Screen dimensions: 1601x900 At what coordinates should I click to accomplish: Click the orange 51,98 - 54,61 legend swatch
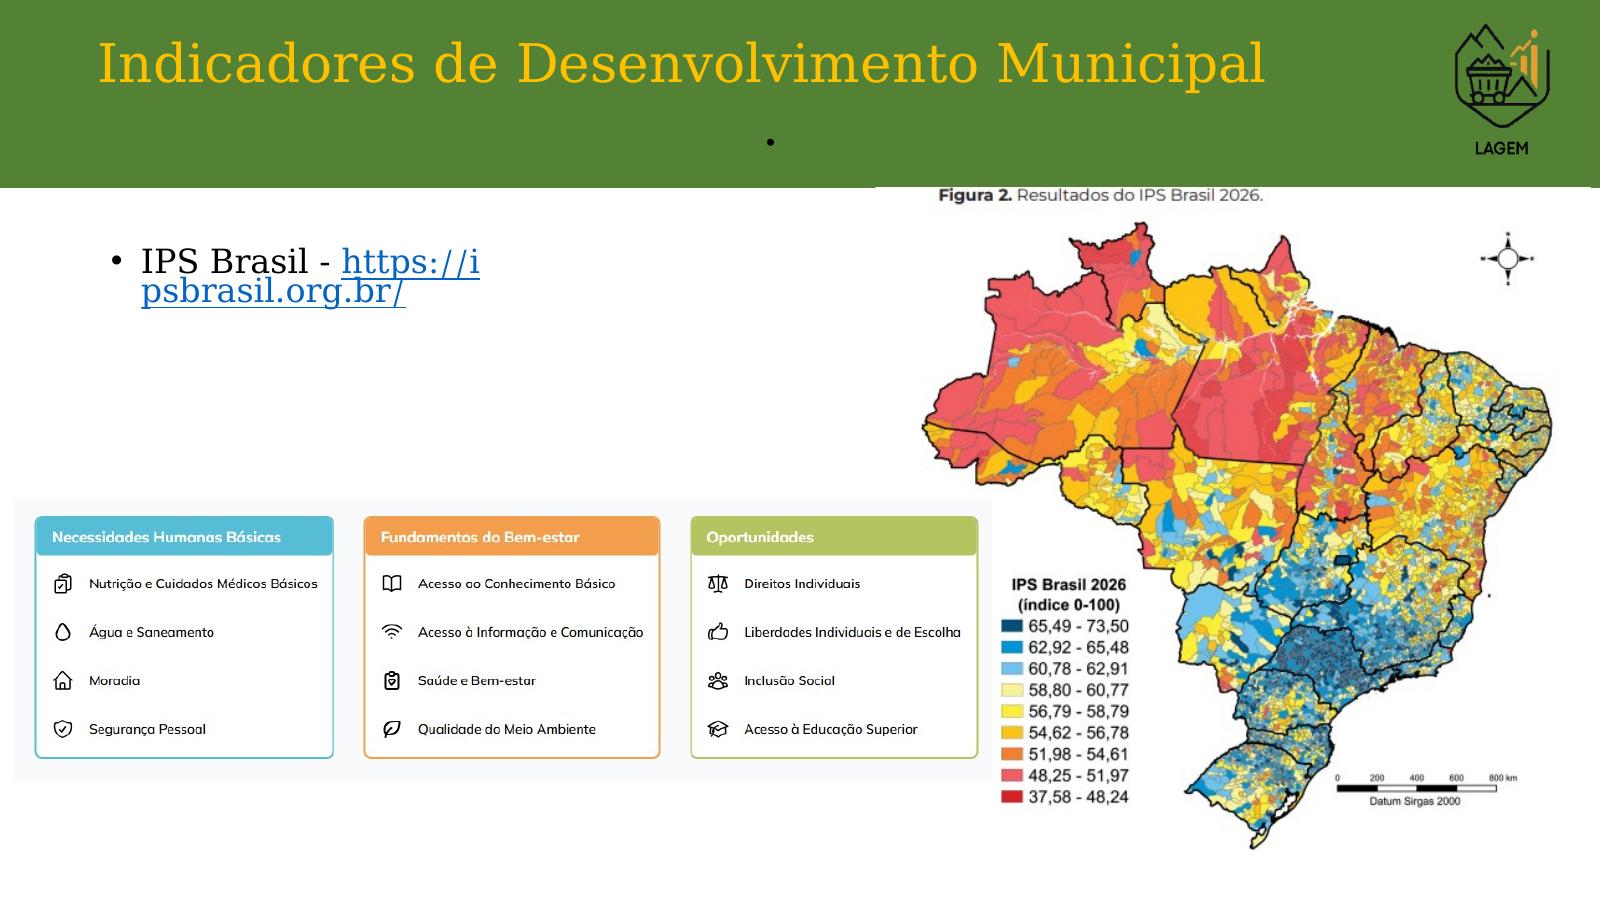pyautogui.click(x=1012, y=755)
